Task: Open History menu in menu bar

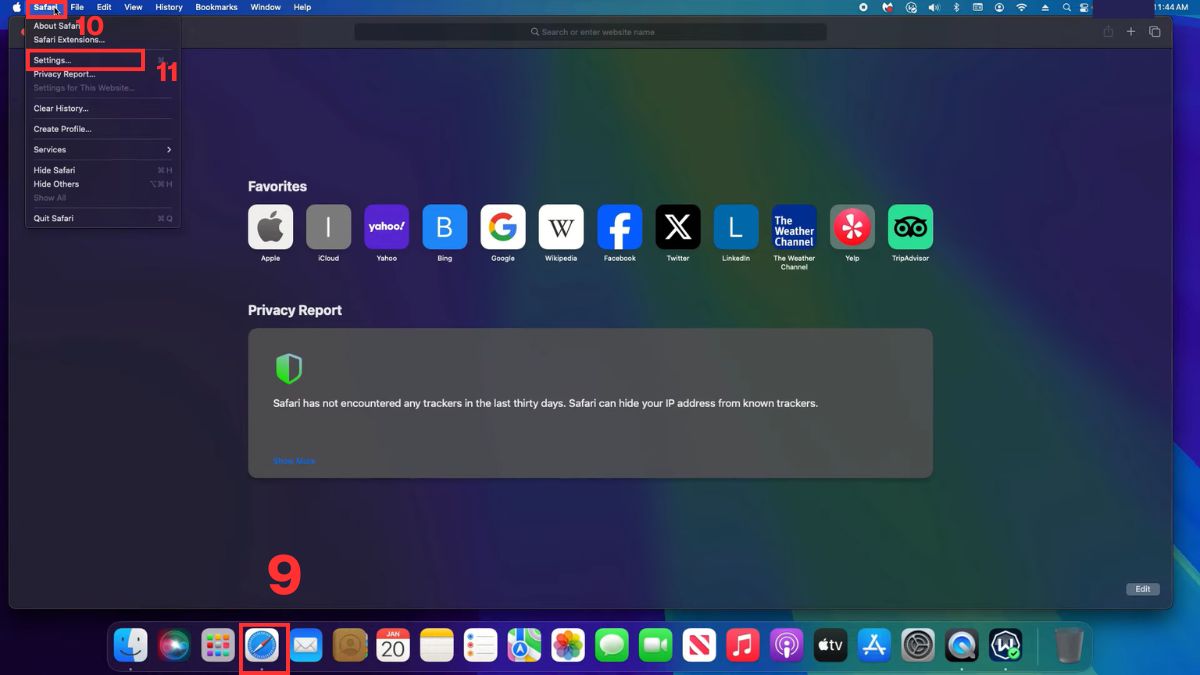Action: pyautogui.click(x=169, y=7)
